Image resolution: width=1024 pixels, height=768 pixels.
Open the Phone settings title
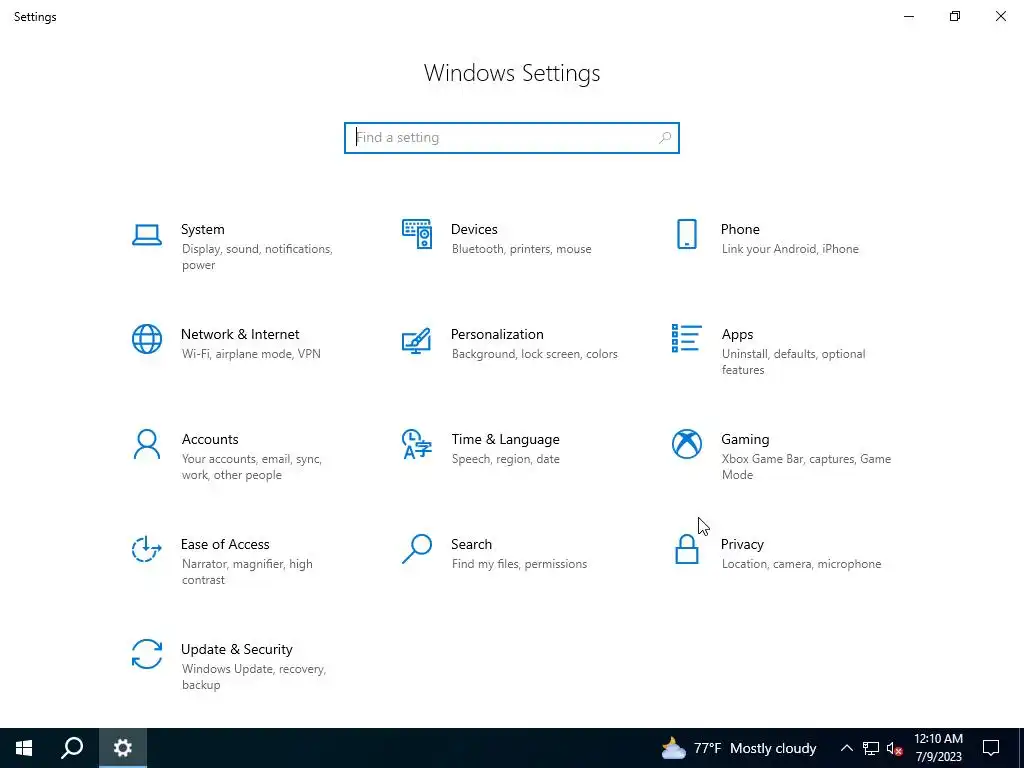[x=740, y=229]
